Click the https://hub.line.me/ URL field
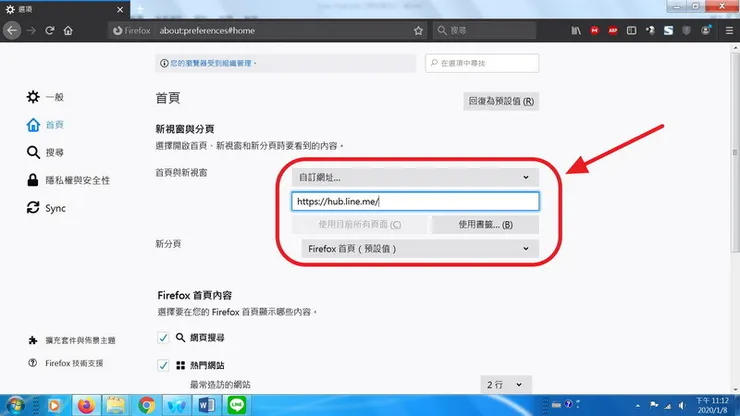The height and width of the screenshot is (416, 740). point(415,202)
